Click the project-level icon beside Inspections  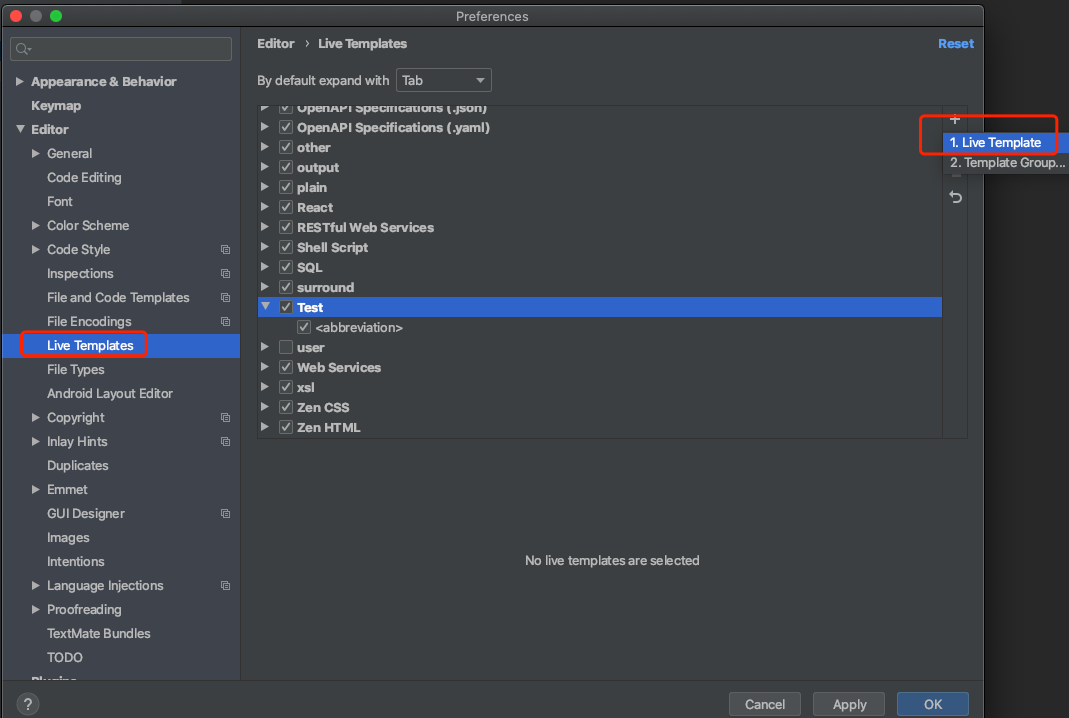[225, 273]
